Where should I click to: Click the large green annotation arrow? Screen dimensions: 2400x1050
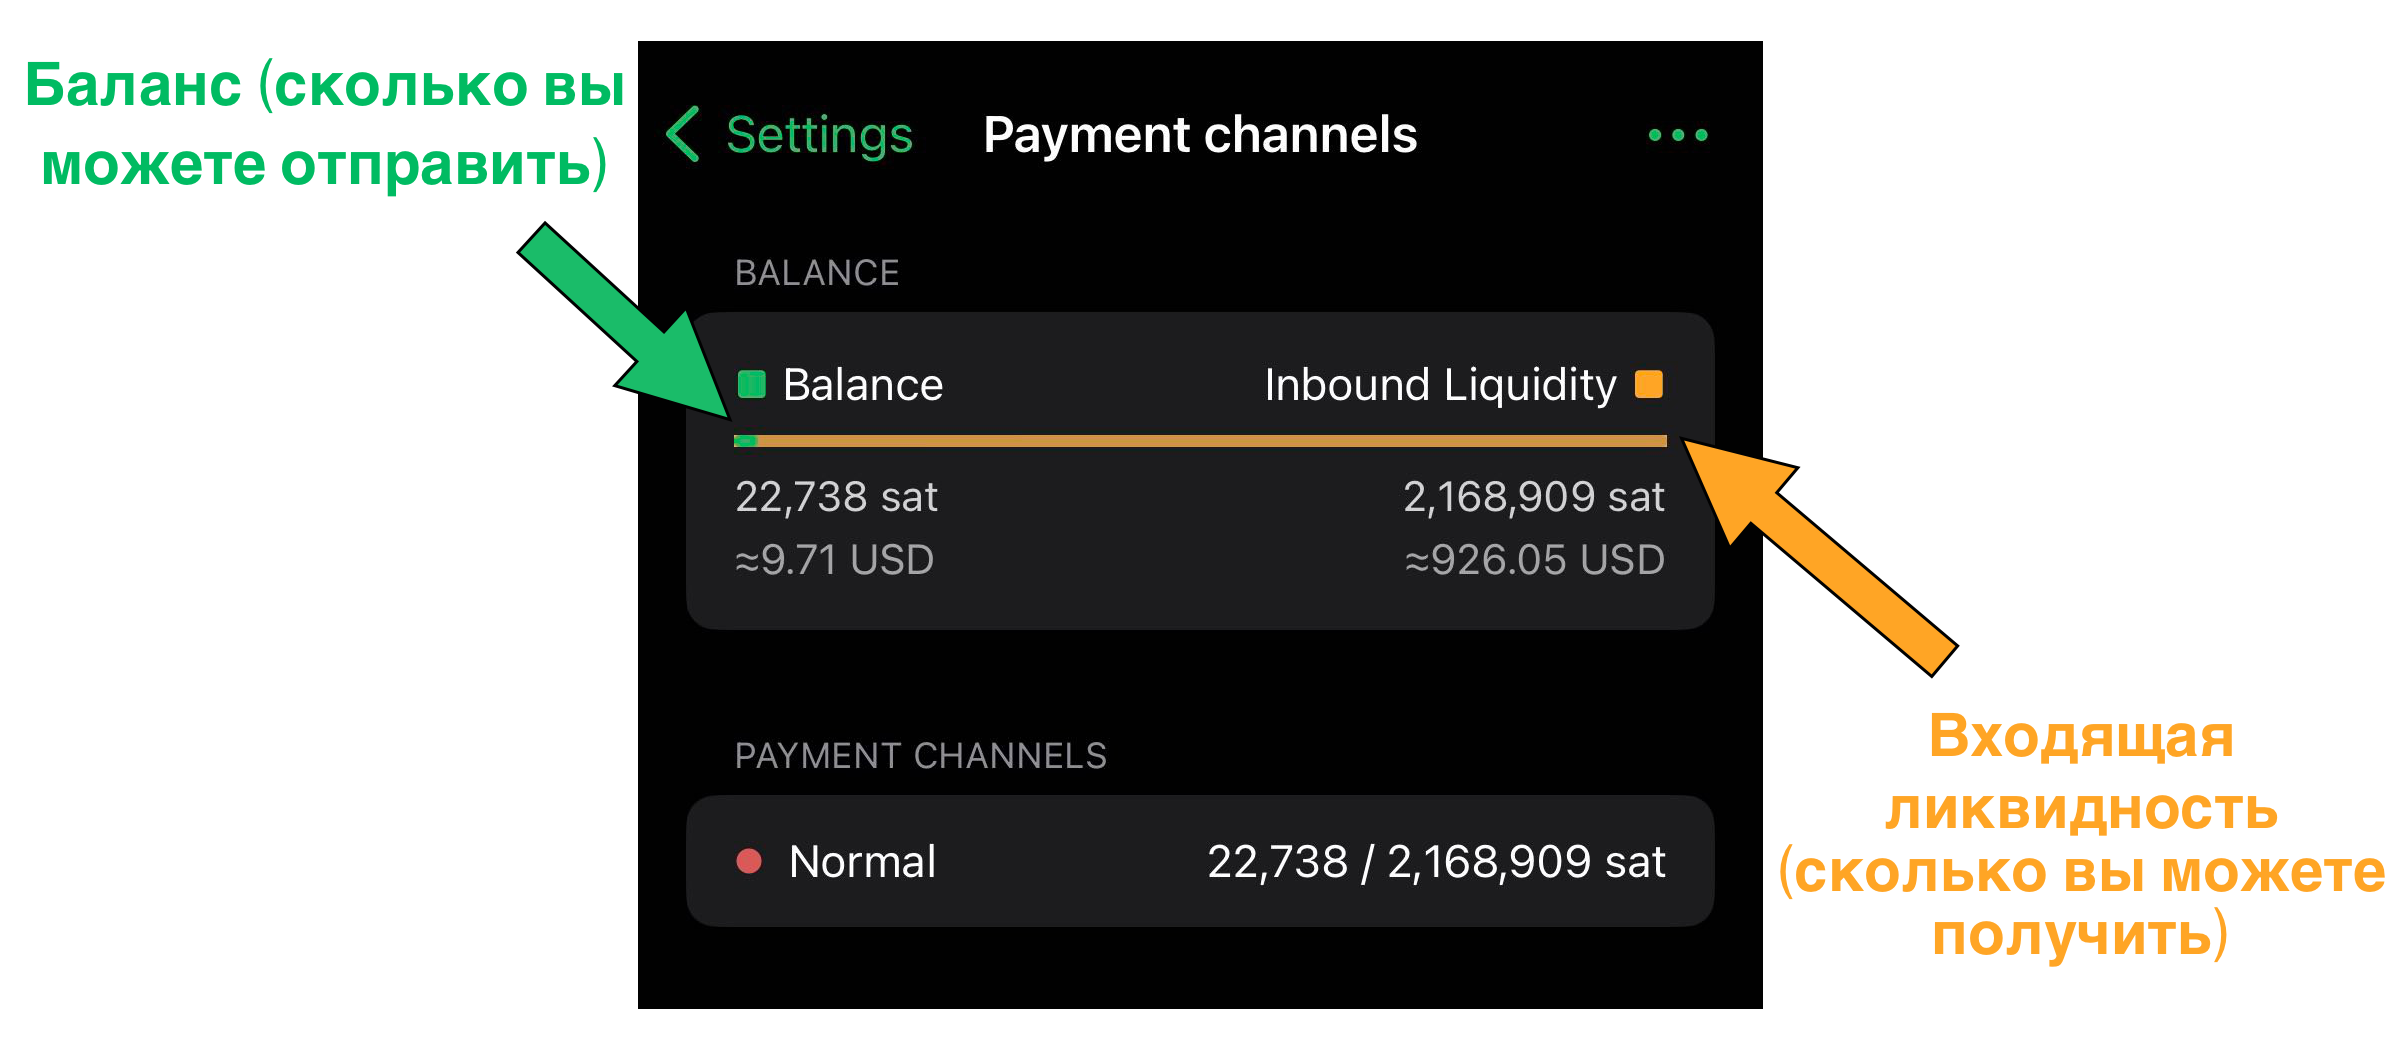tap(620, 320)
